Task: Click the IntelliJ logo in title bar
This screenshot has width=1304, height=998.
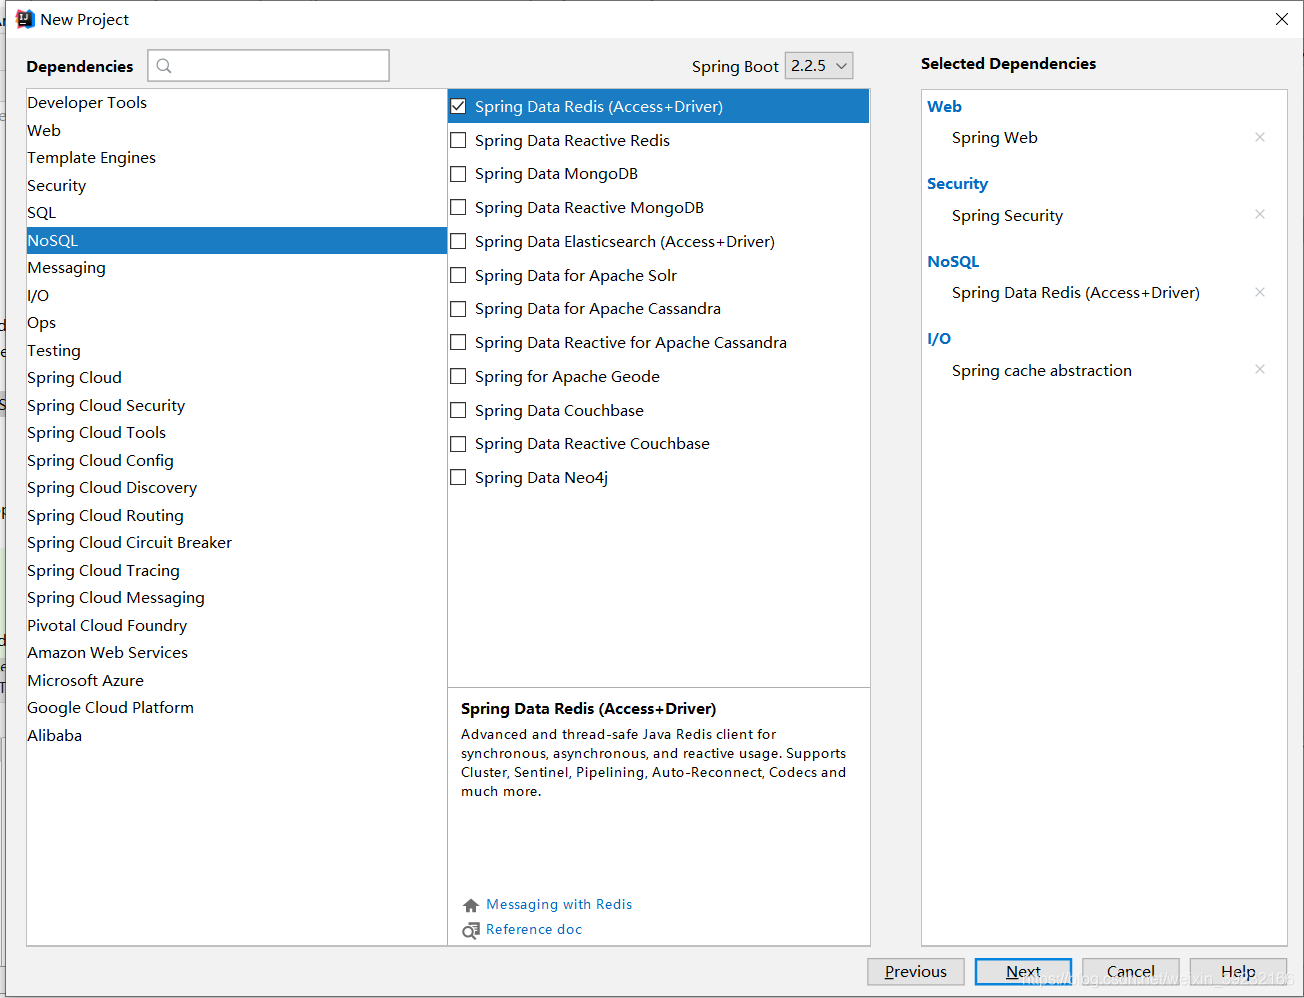Action: click(25, 19)
